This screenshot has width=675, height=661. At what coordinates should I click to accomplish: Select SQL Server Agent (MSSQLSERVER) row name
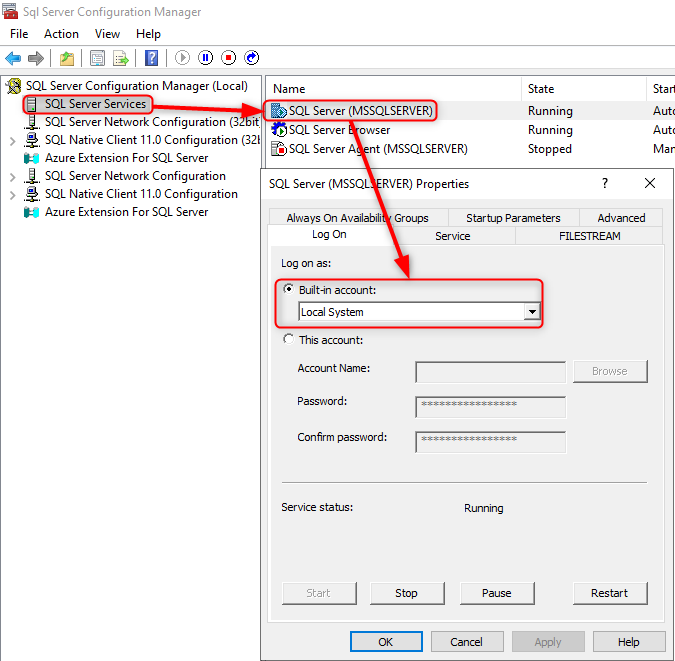378,149
